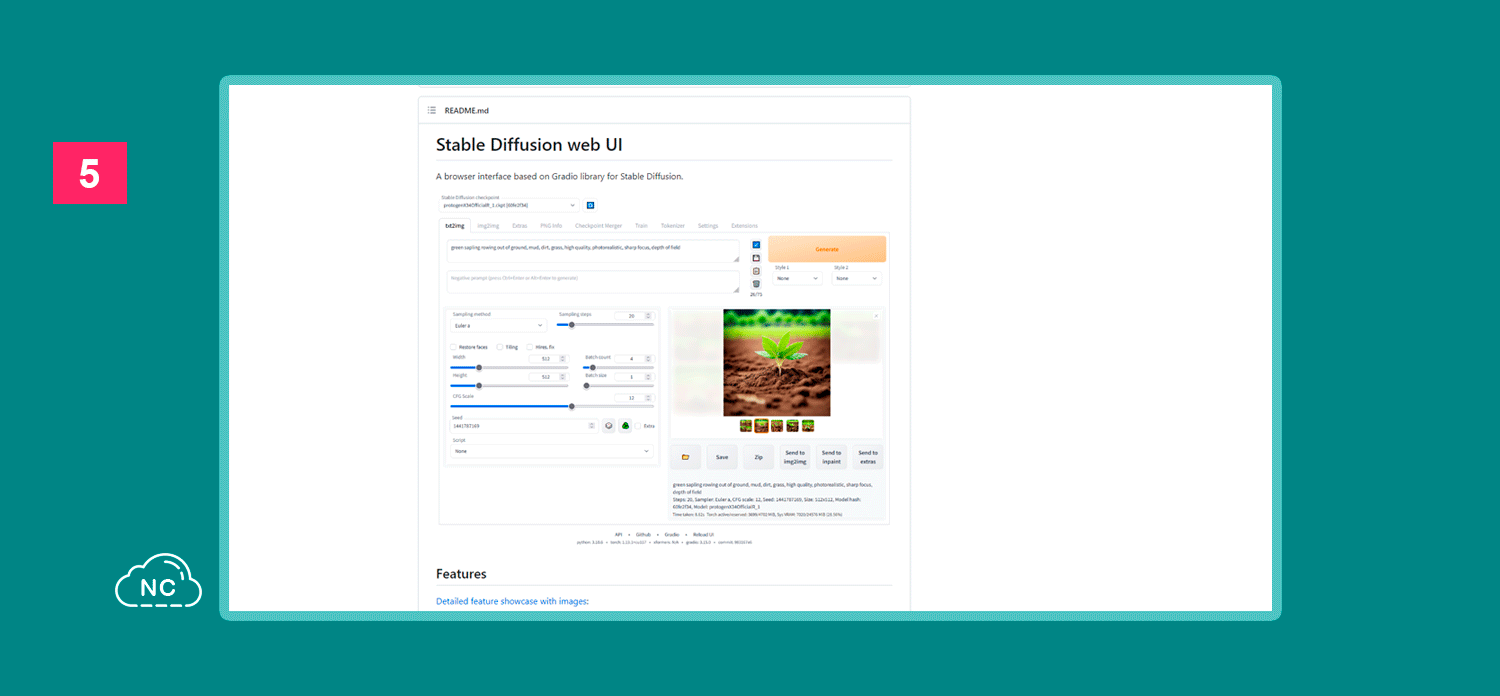Enable the Restore faces checkbox
Viewport: 1500px width, 696px height.
coord(453,347)
